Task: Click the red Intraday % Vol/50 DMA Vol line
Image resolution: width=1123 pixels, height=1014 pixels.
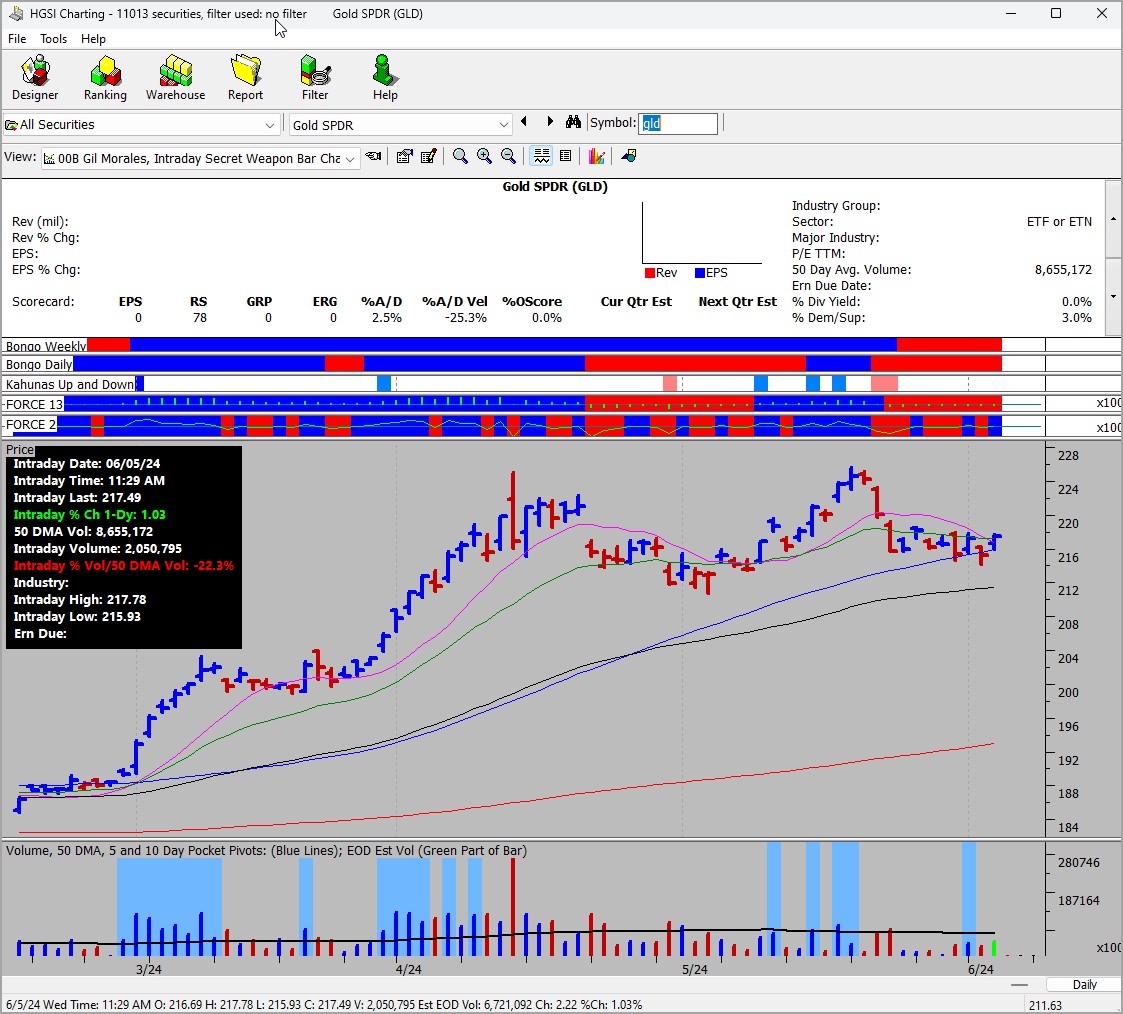Action: pos(124,566)
